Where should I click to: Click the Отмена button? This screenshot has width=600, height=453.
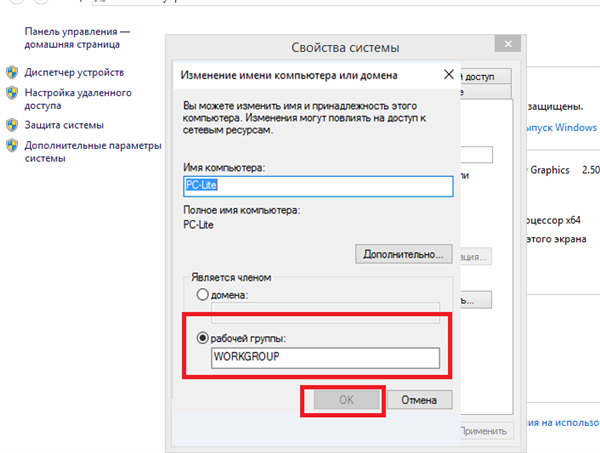419,400
